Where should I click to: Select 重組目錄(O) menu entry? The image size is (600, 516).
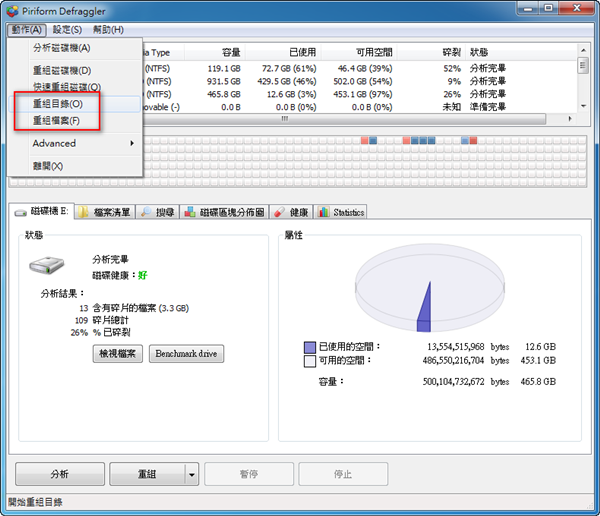(x=75, y=104)
